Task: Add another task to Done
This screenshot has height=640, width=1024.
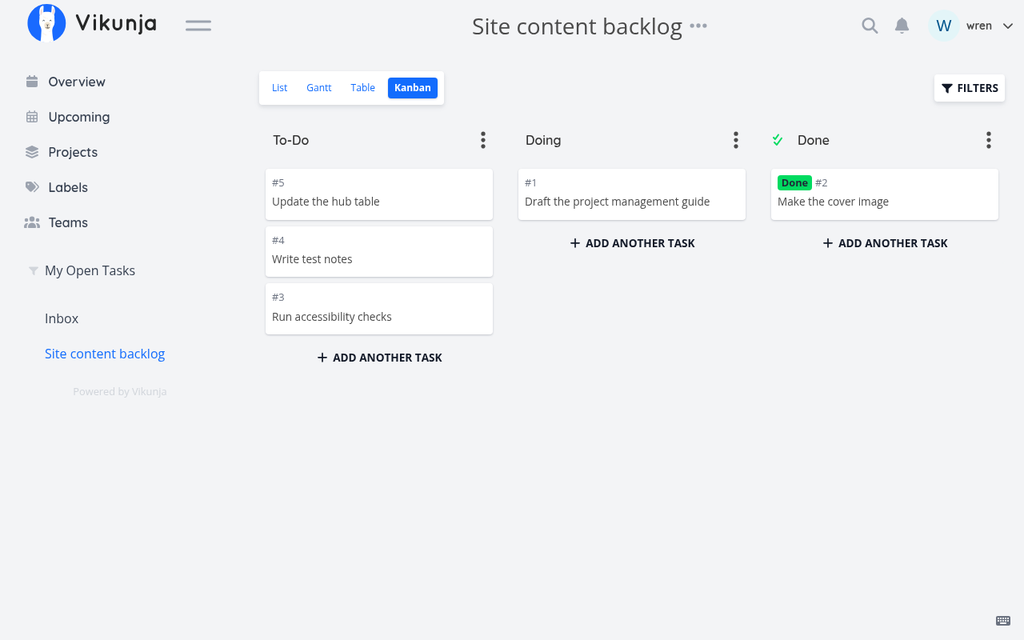Action: point(884,243)
